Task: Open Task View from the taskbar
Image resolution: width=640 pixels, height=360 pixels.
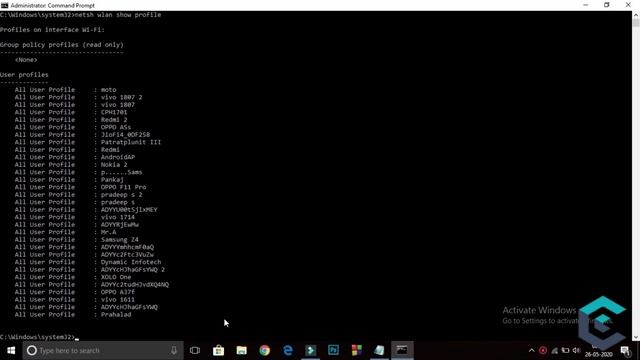Action: coord(195,350)
